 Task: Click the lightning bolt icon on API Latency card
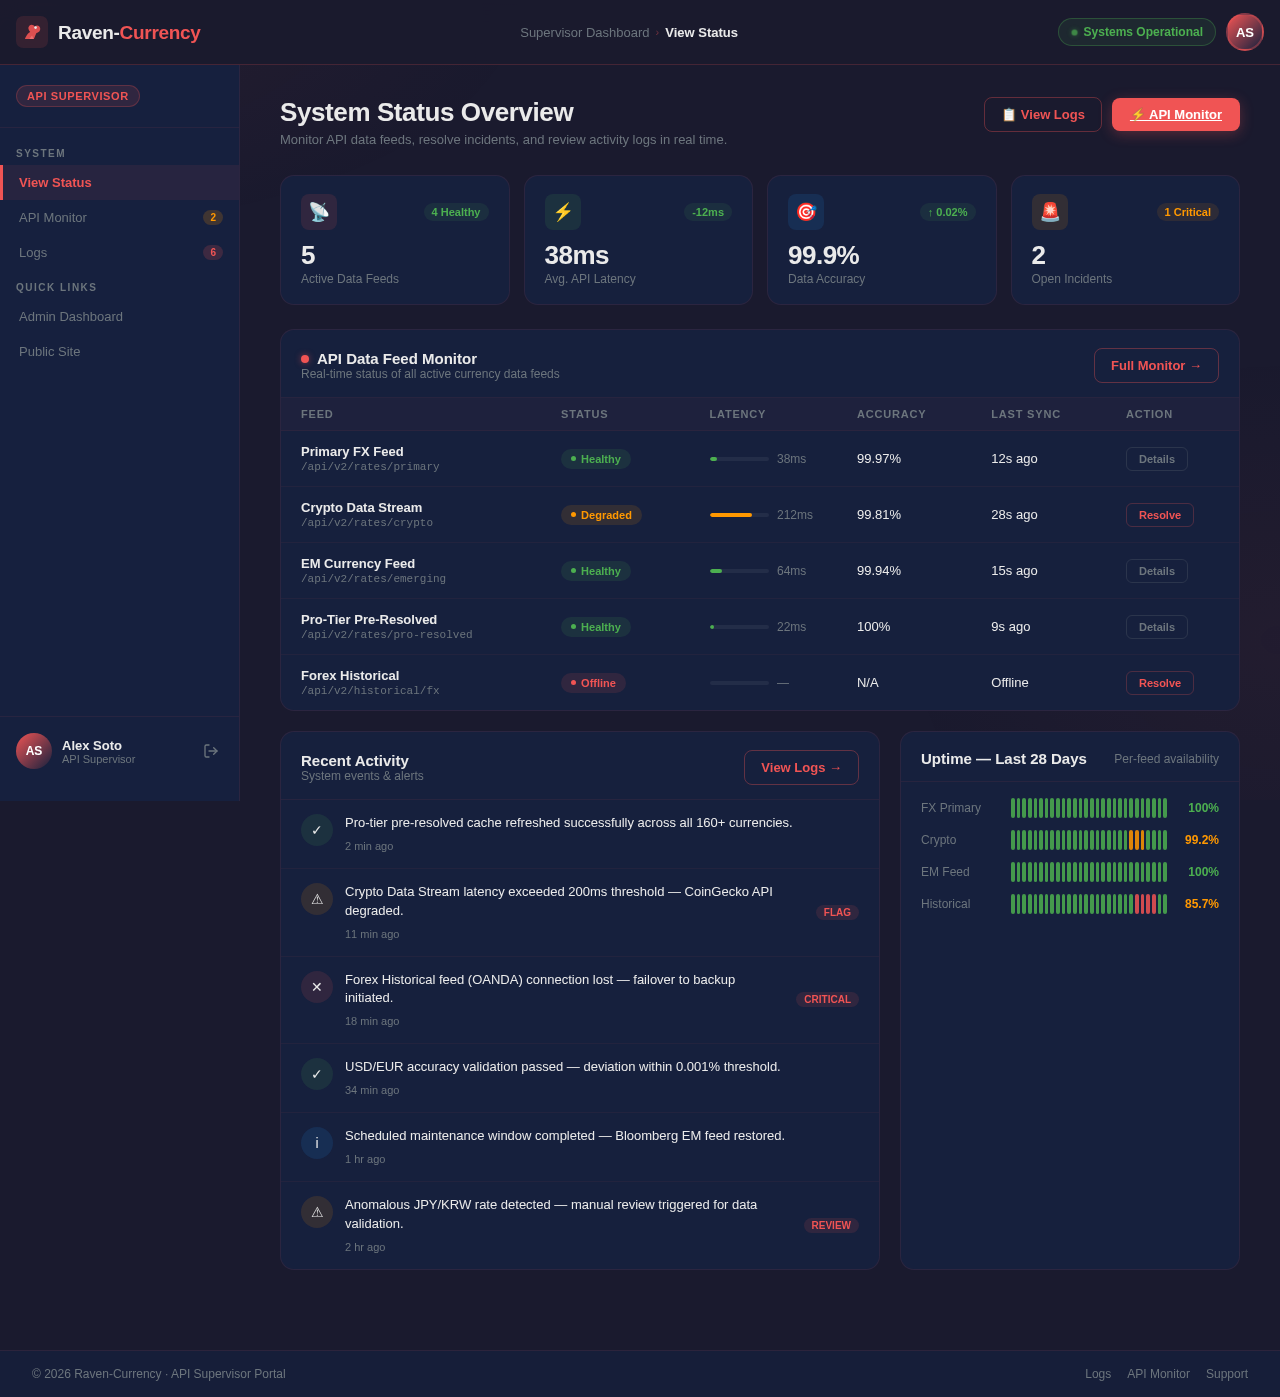pos(562,212)
